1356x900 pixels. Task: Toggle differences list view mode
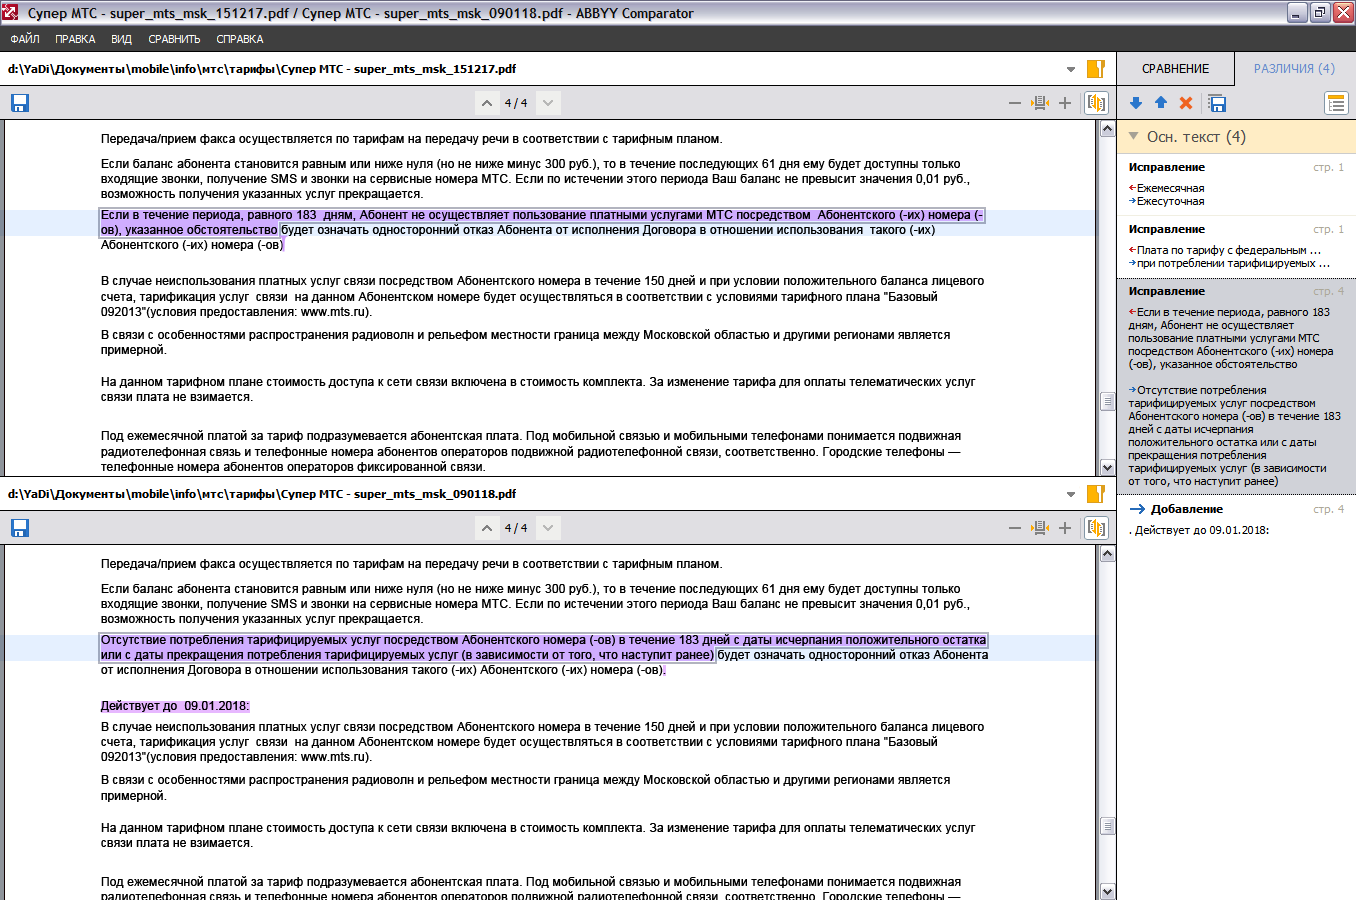point(1336,103)
